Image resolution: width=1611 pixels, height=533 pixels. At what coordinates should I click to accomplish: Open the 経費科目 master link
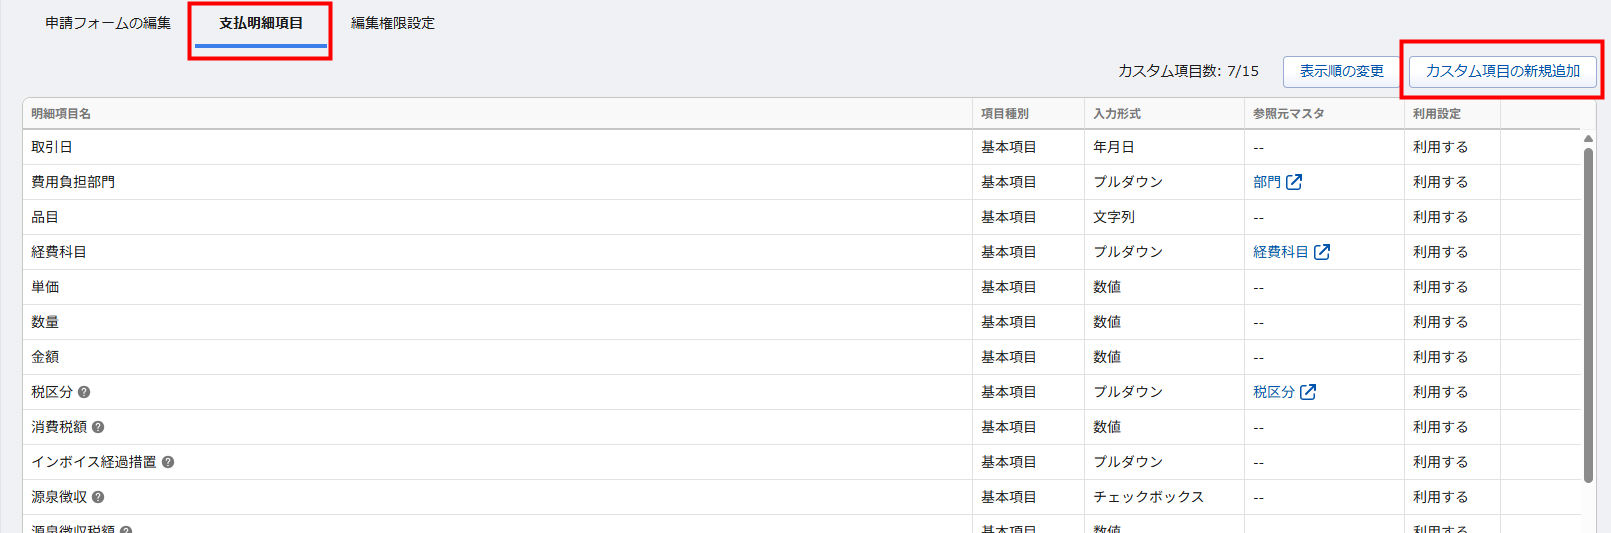point(1280,252)
